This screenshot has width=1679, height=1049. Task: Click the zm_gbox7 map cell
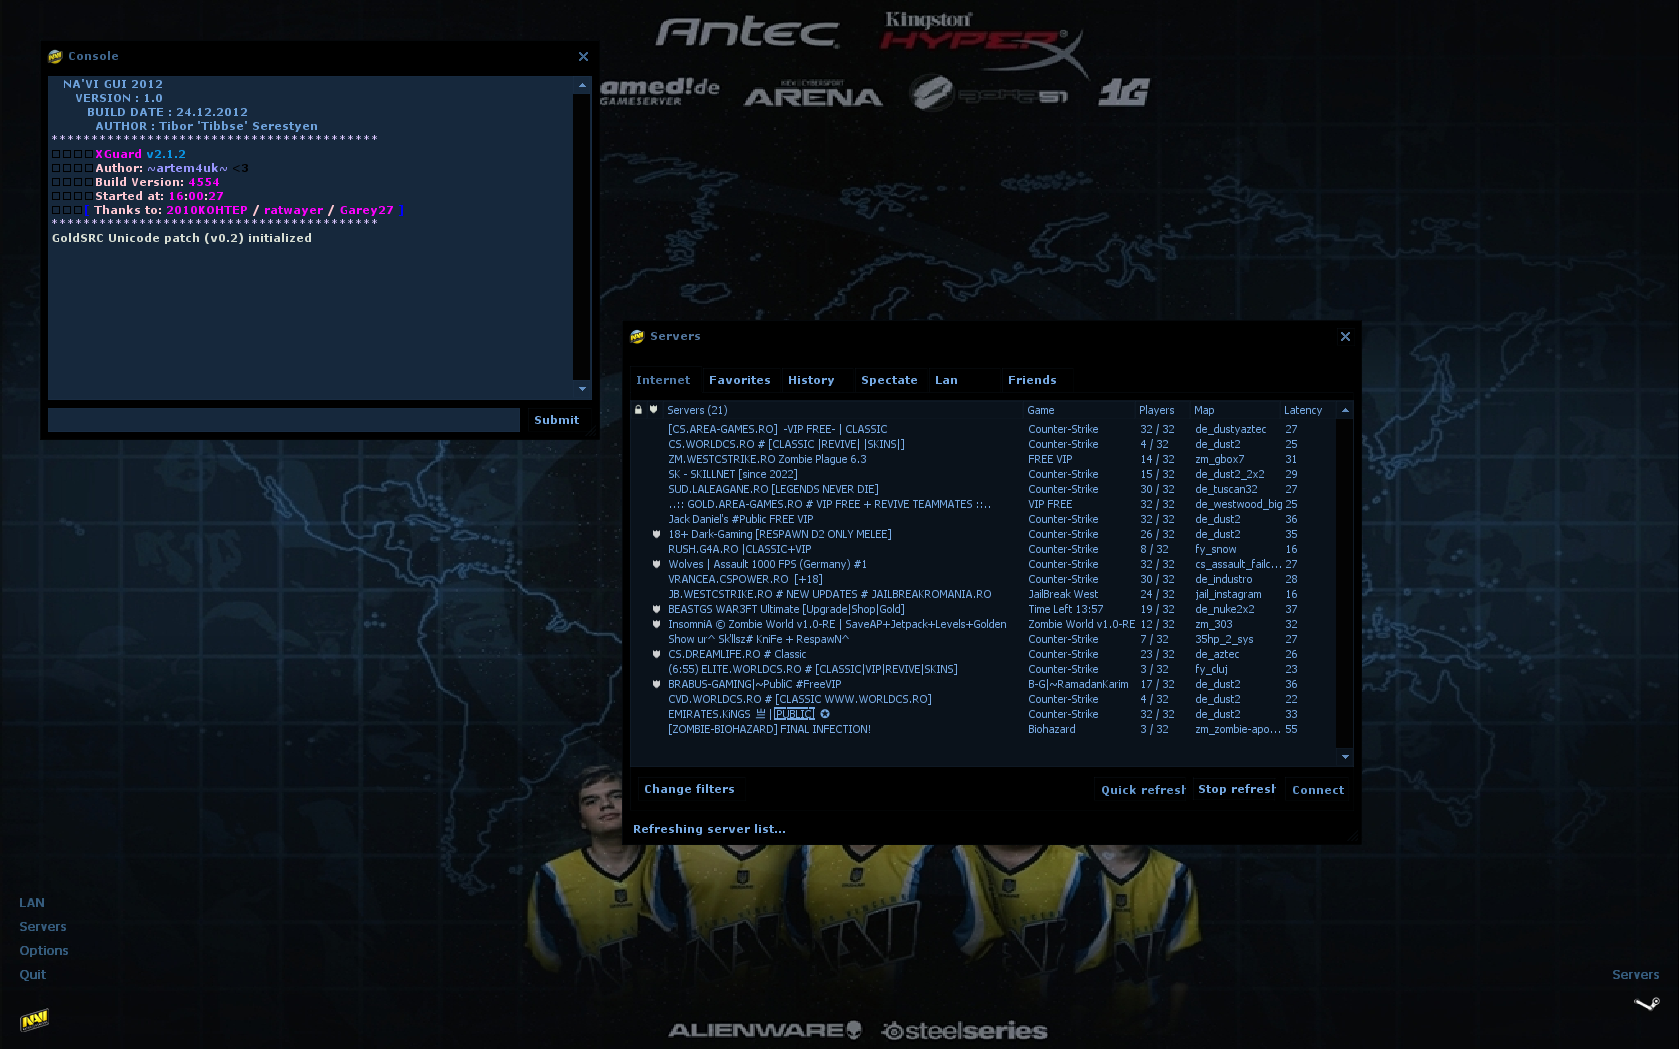1219,459
